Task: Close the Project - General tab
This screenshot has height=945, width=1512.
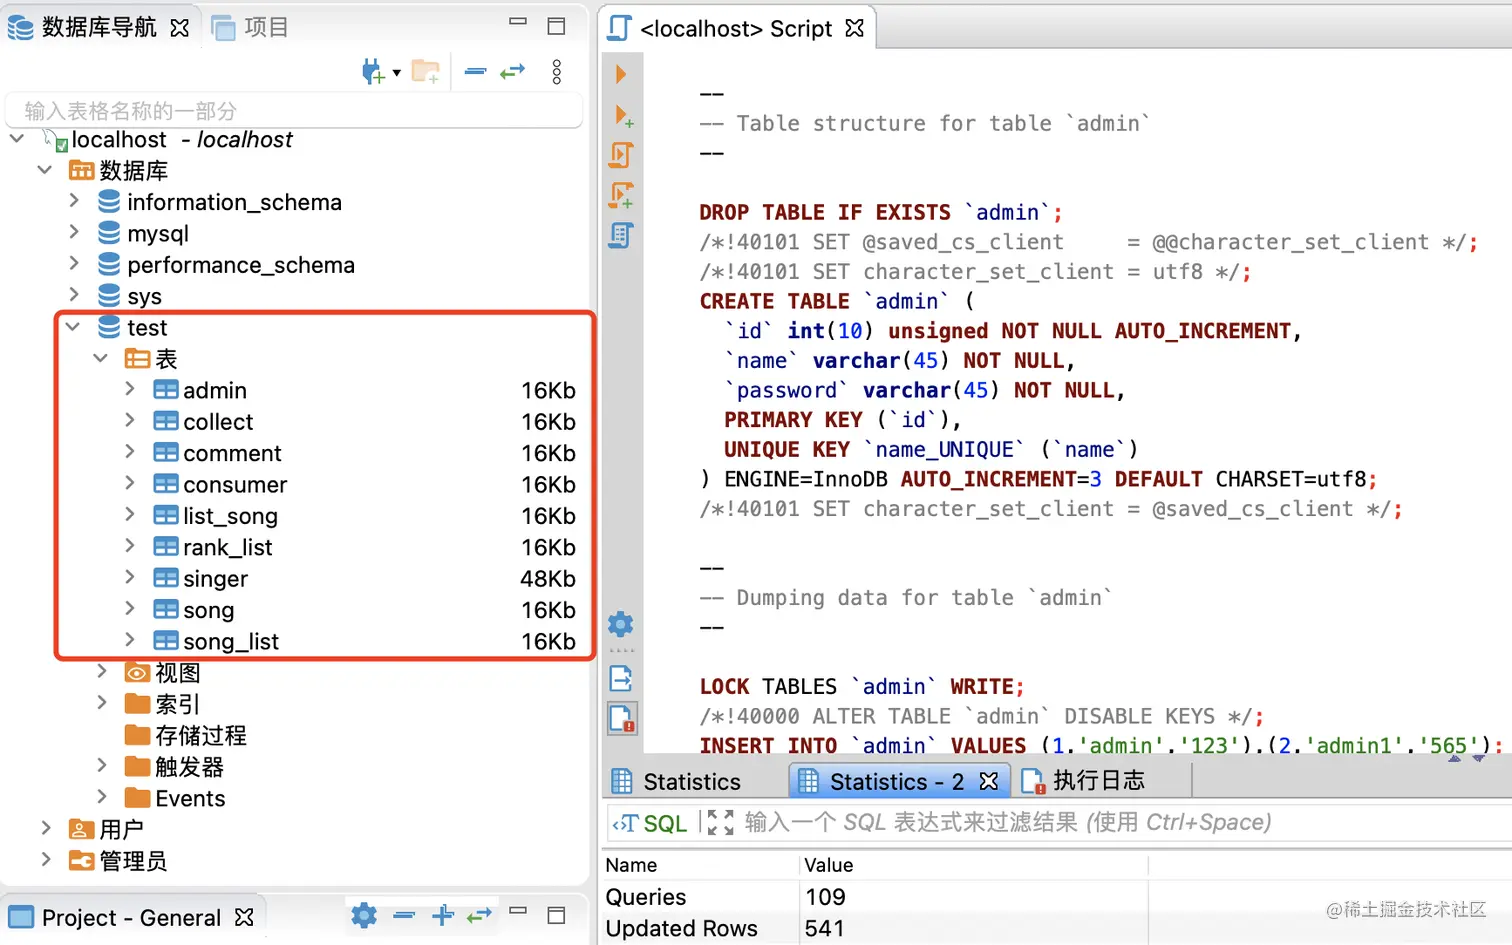Action: 244,917
